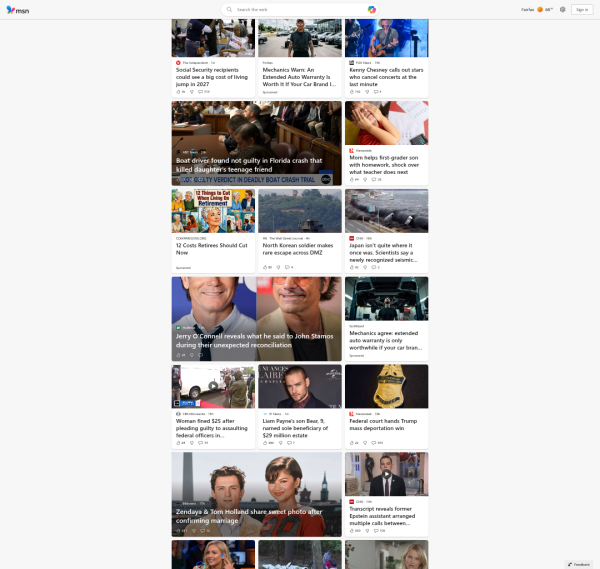The height and width of the screenshot is (569, 600).
Task: Open the weather sun icon
Action: click(x=540, y=10)
